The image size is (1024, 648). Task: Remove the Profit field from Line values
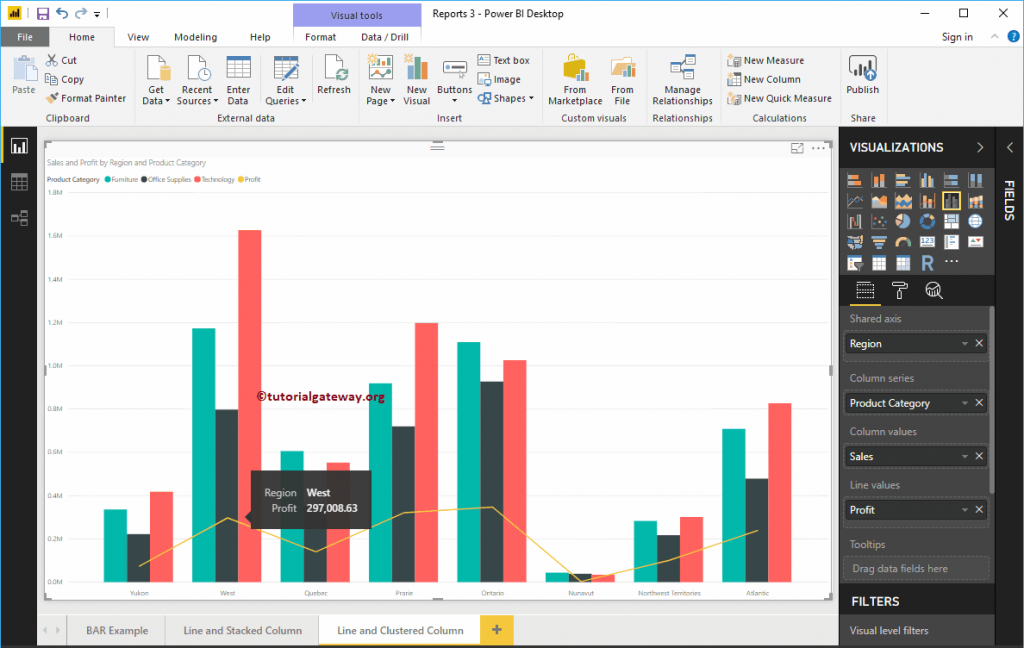[x=978, y=509]
